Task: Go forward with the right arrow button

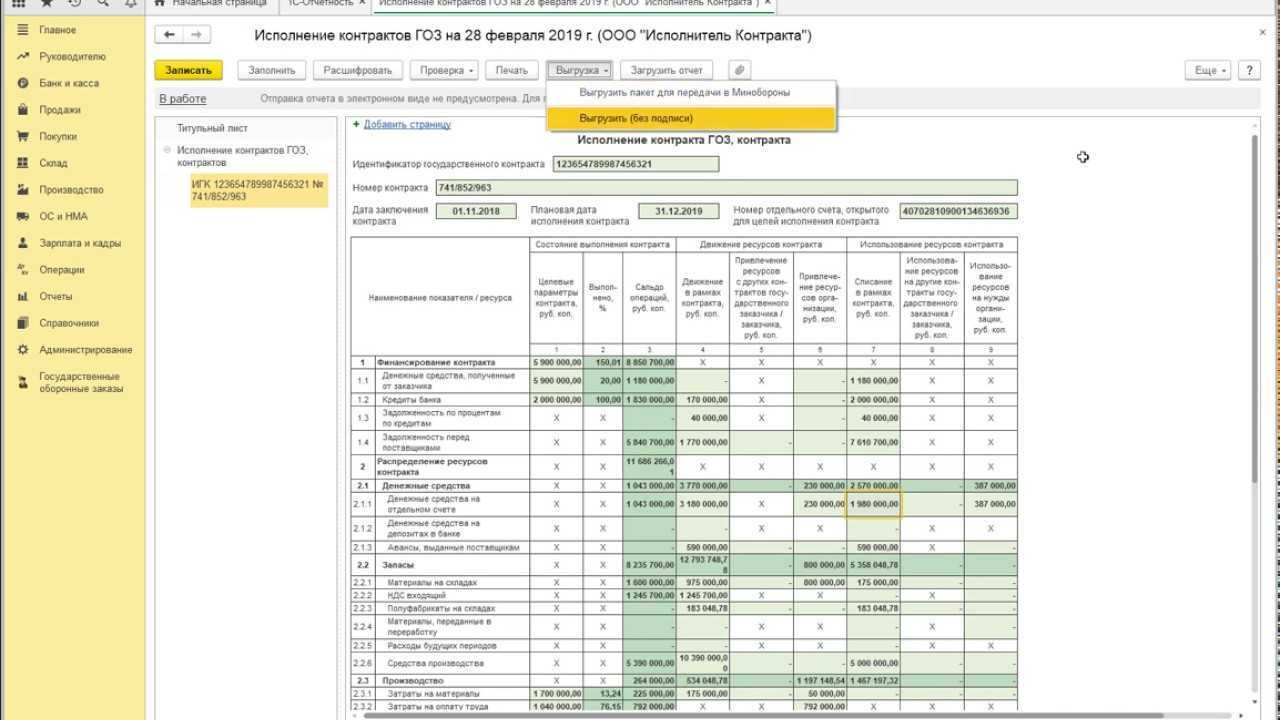Action: click(196, 35)
